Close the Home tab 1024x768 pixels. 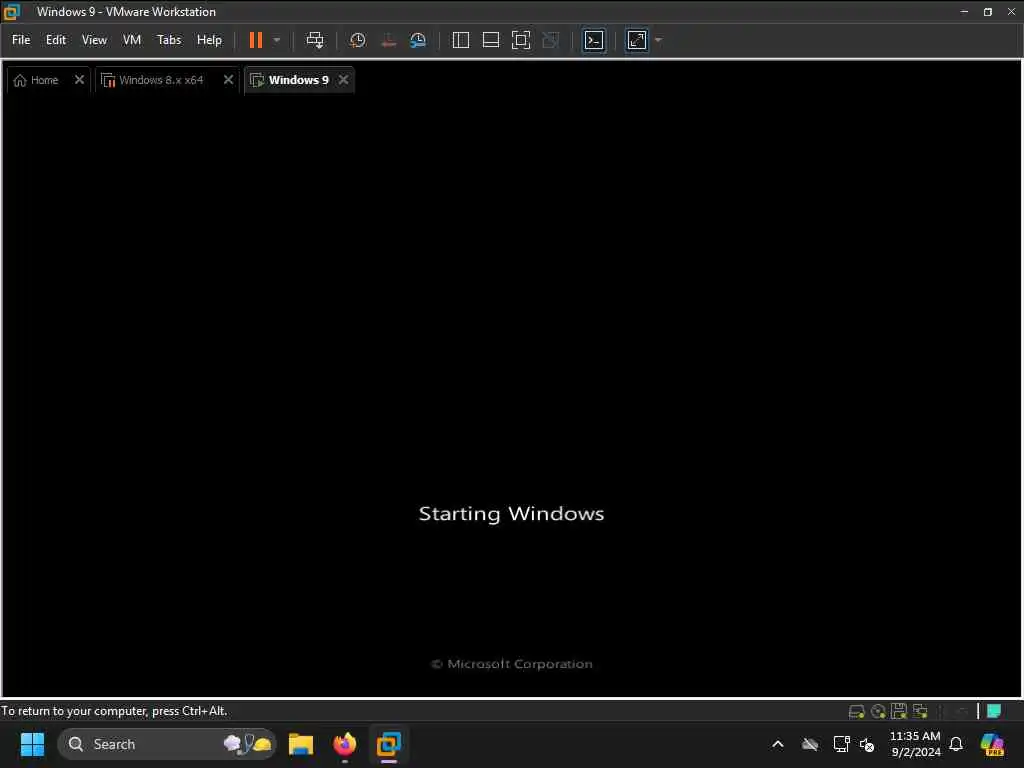tap(79, 80)
